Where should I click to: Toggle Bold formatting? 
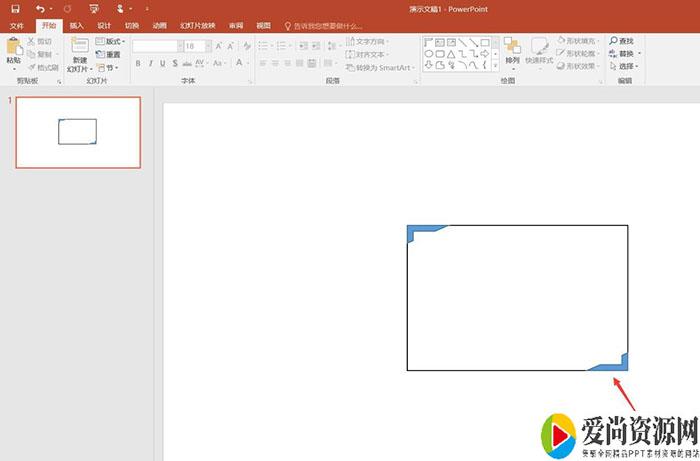pos(137,63)
